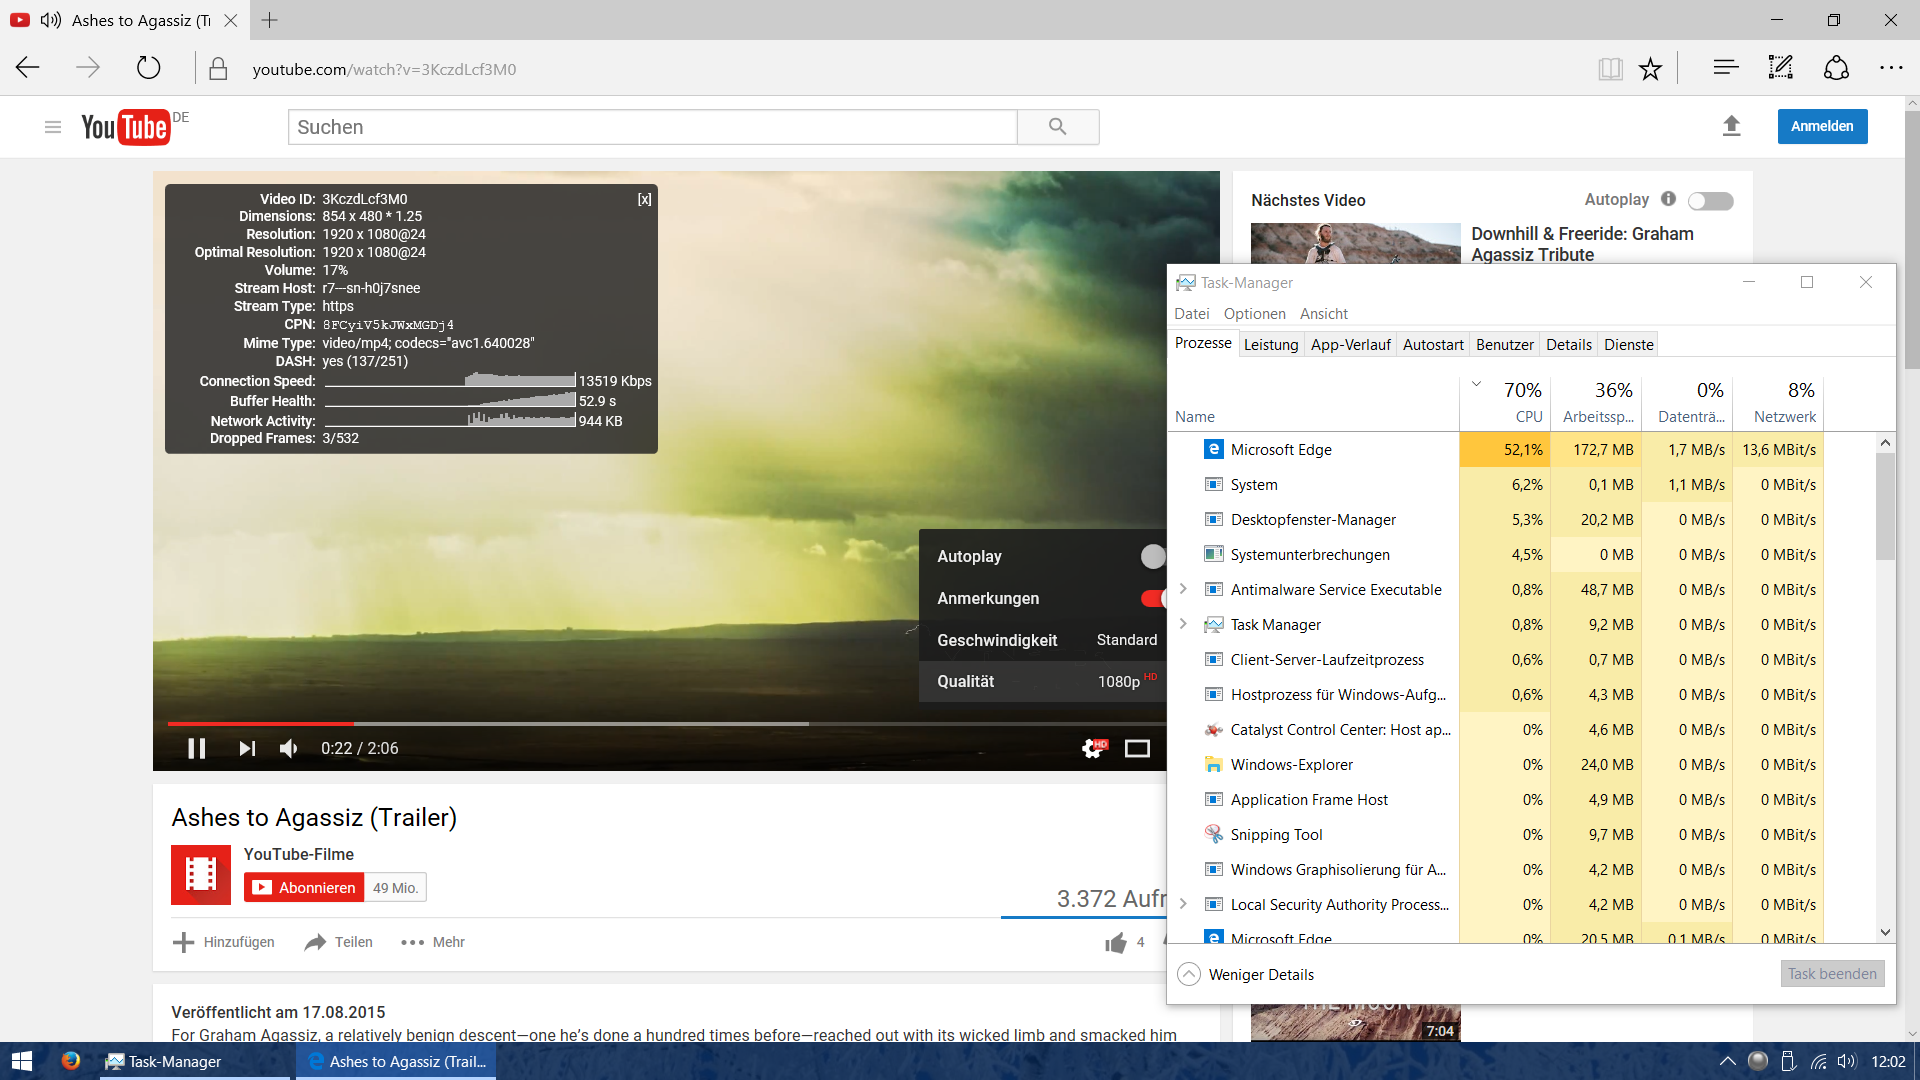1920x1080 pixels.
Task: Add page to favorites with the star icon
Action: click(1650, 69)
